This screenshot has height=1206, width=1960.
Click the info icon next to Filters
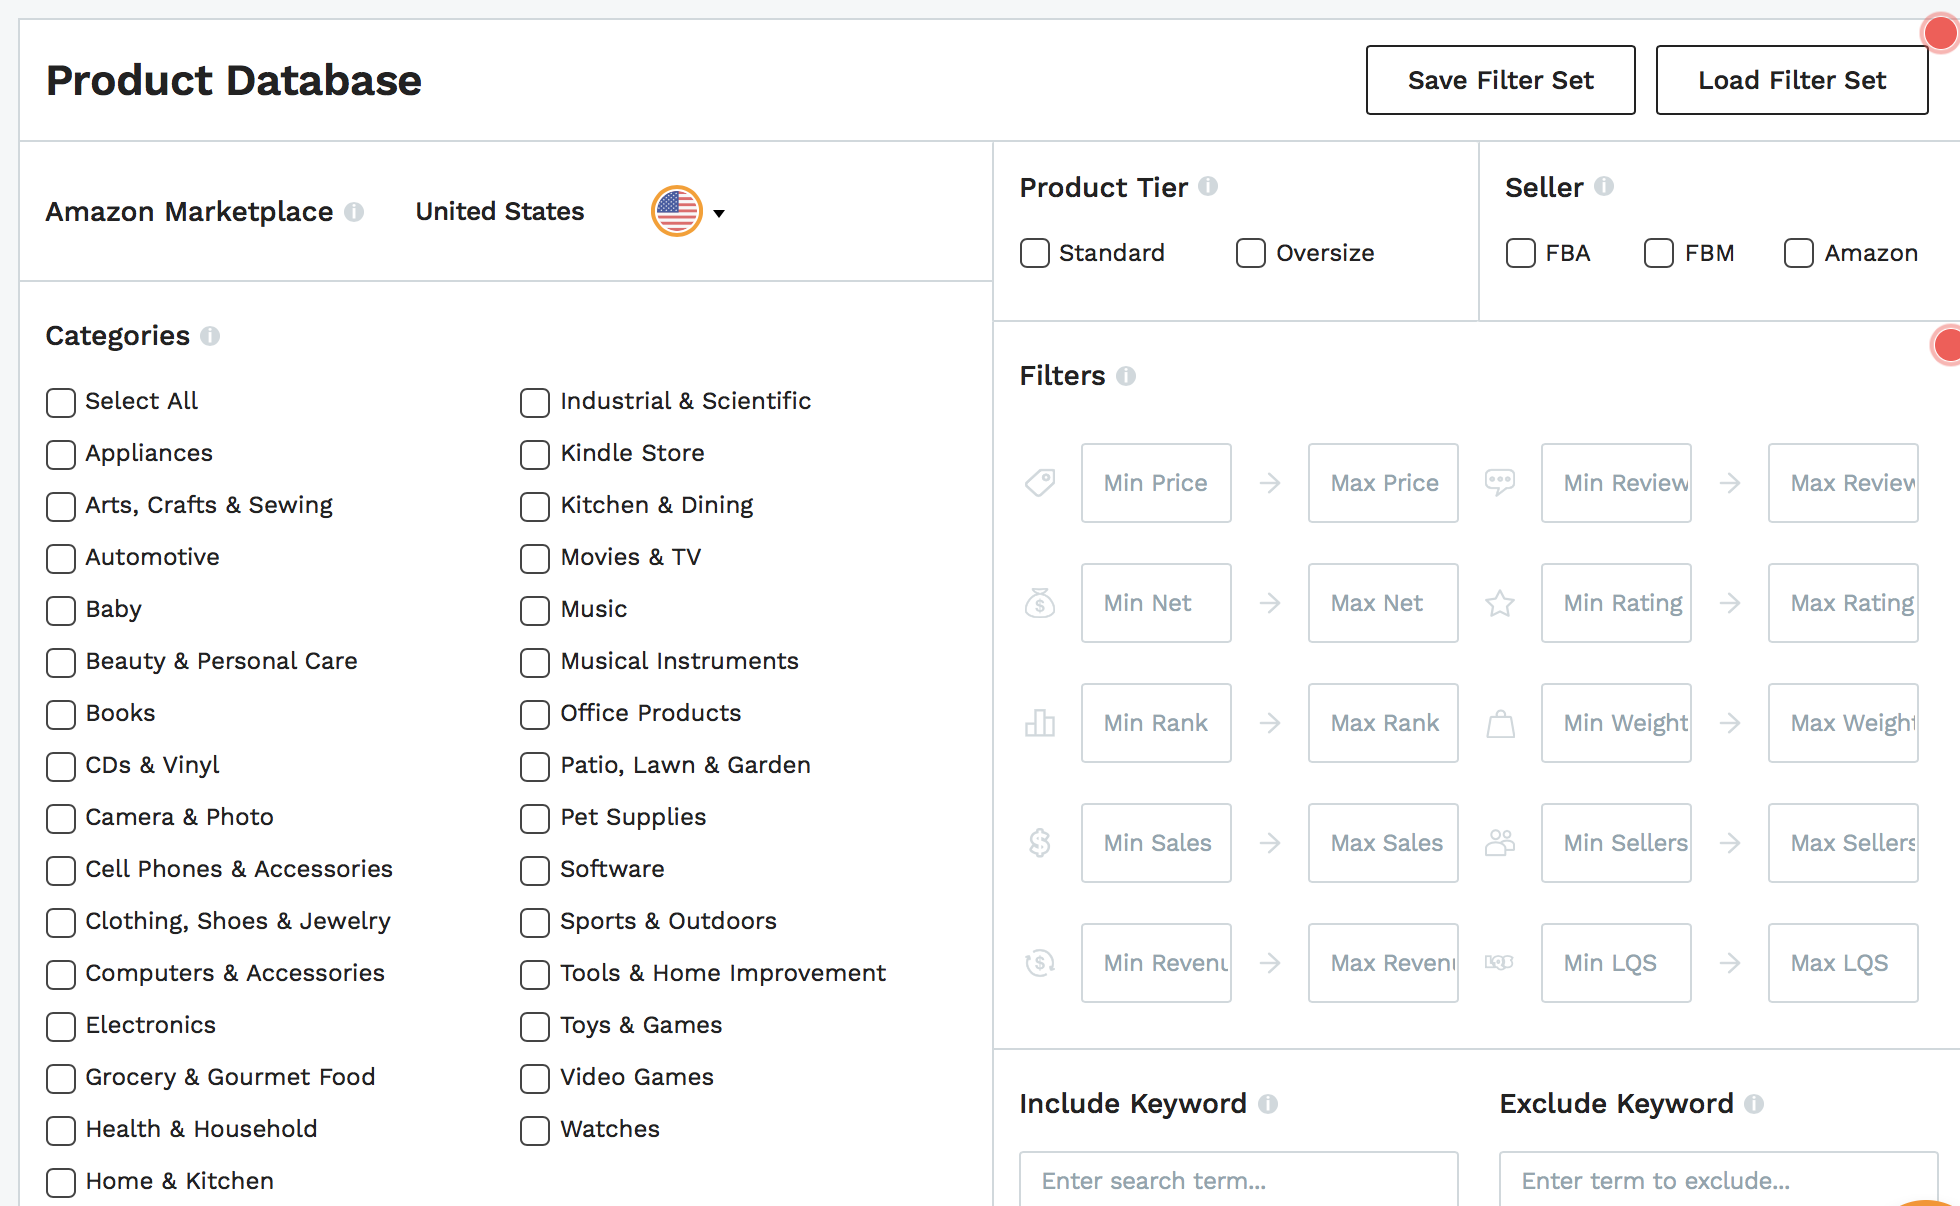(1126, 376)
